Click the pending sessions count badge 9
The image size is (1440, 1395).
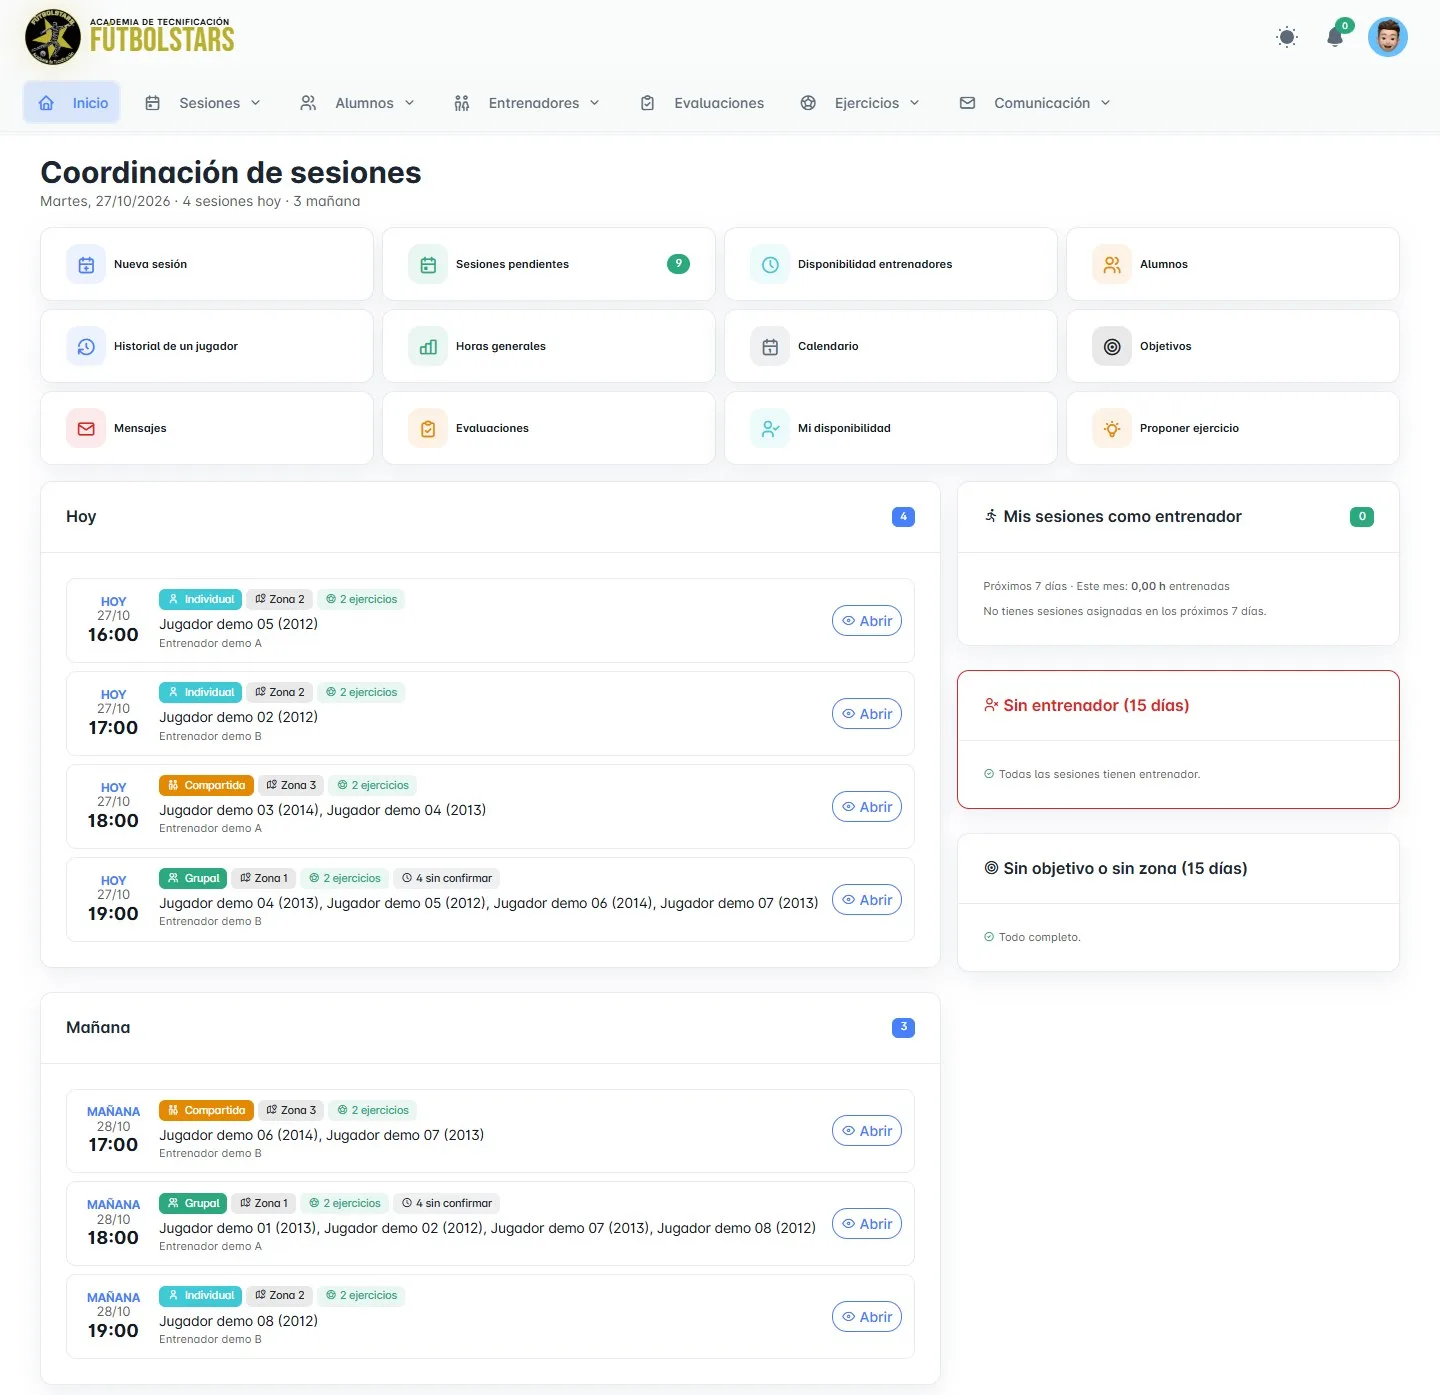(x=678, y=264)
